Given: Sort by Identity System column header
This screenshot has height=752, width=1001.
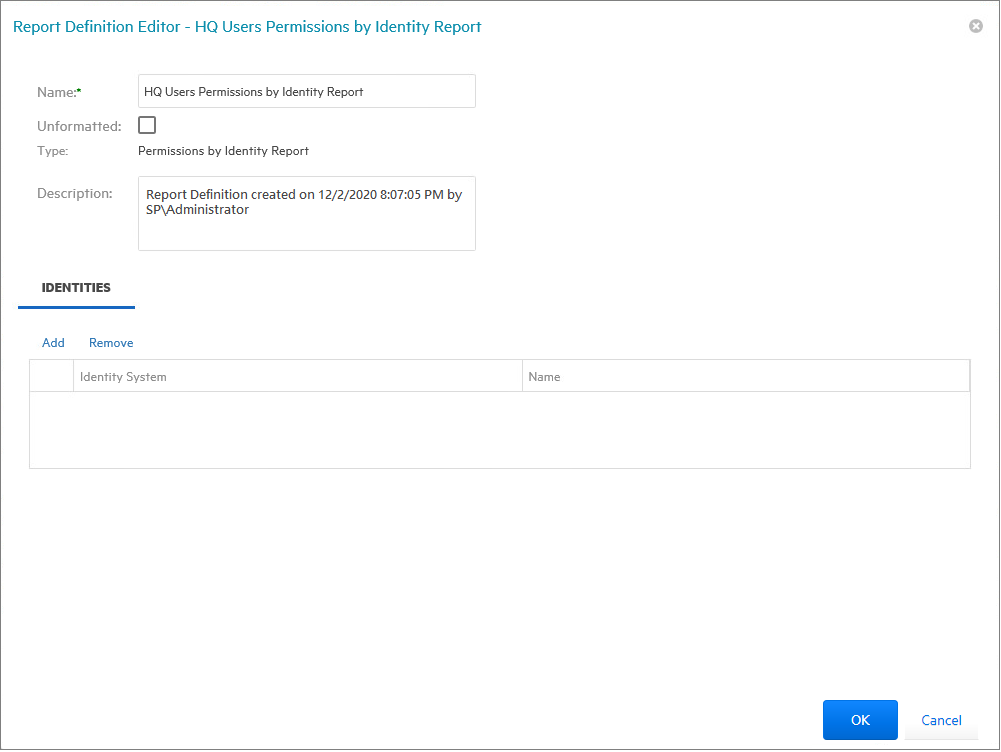Looking at the screenshot, I should click(x=298, y=377).
